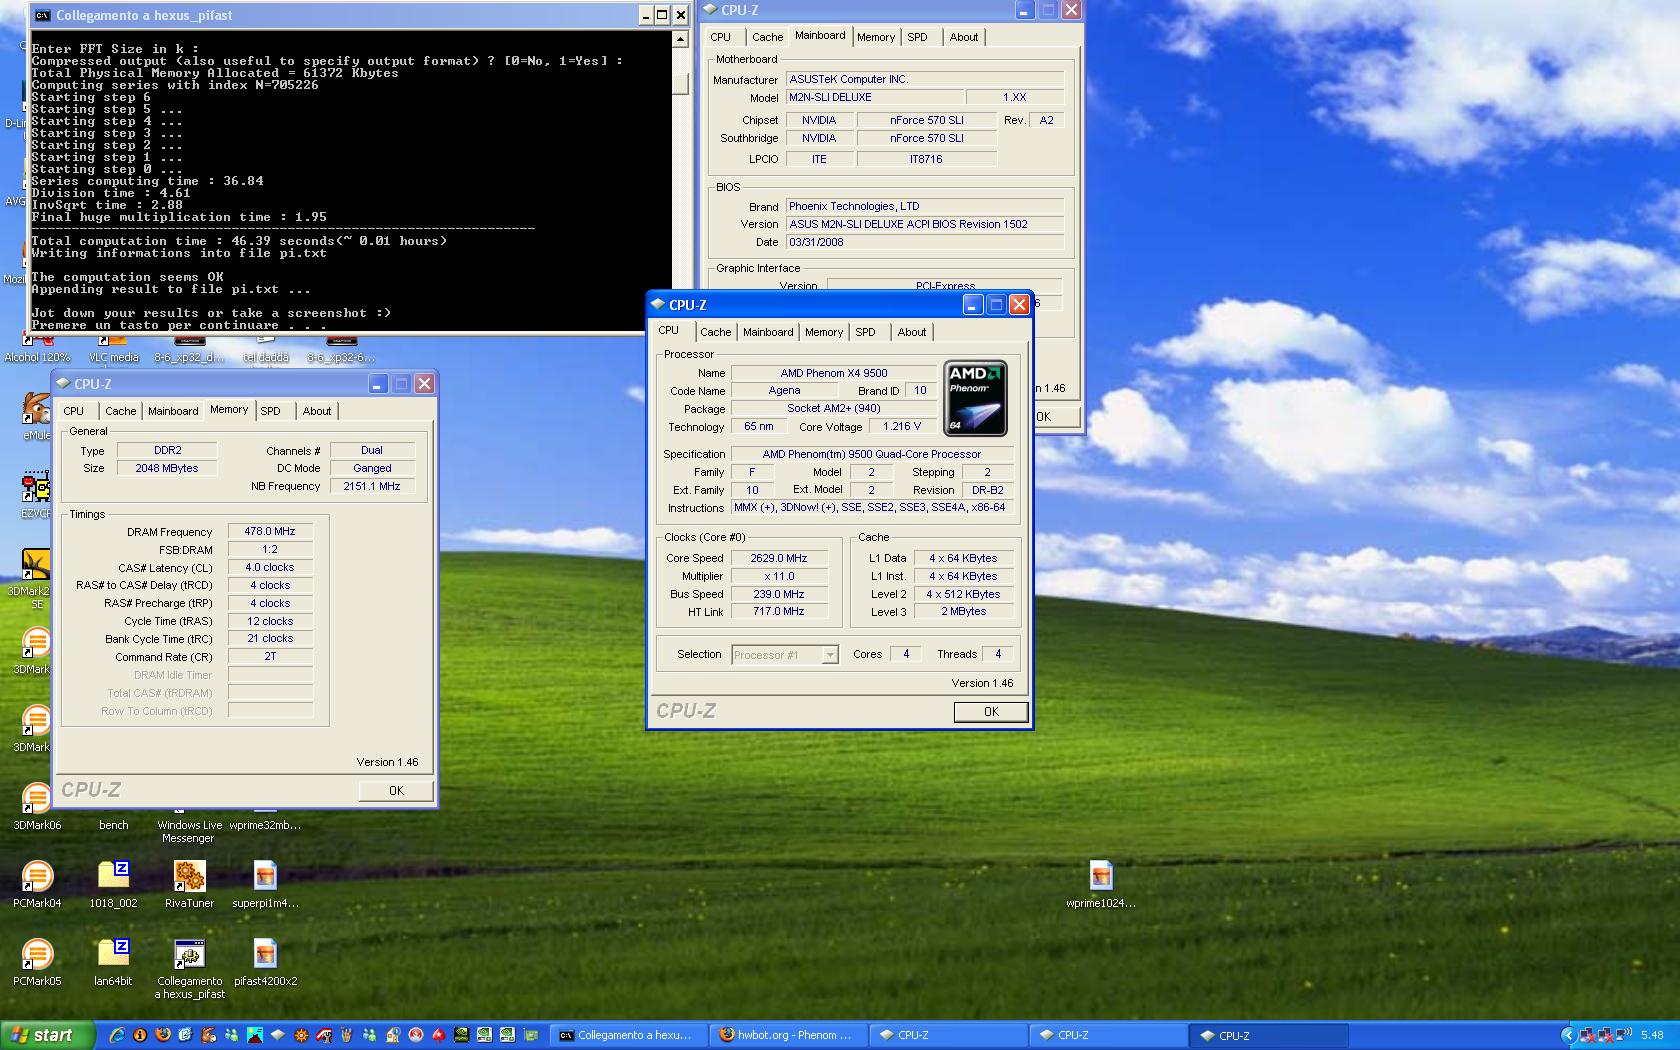
Task: Click the M2N-SLI DELUXE model field
Action: tap(875, 97)
